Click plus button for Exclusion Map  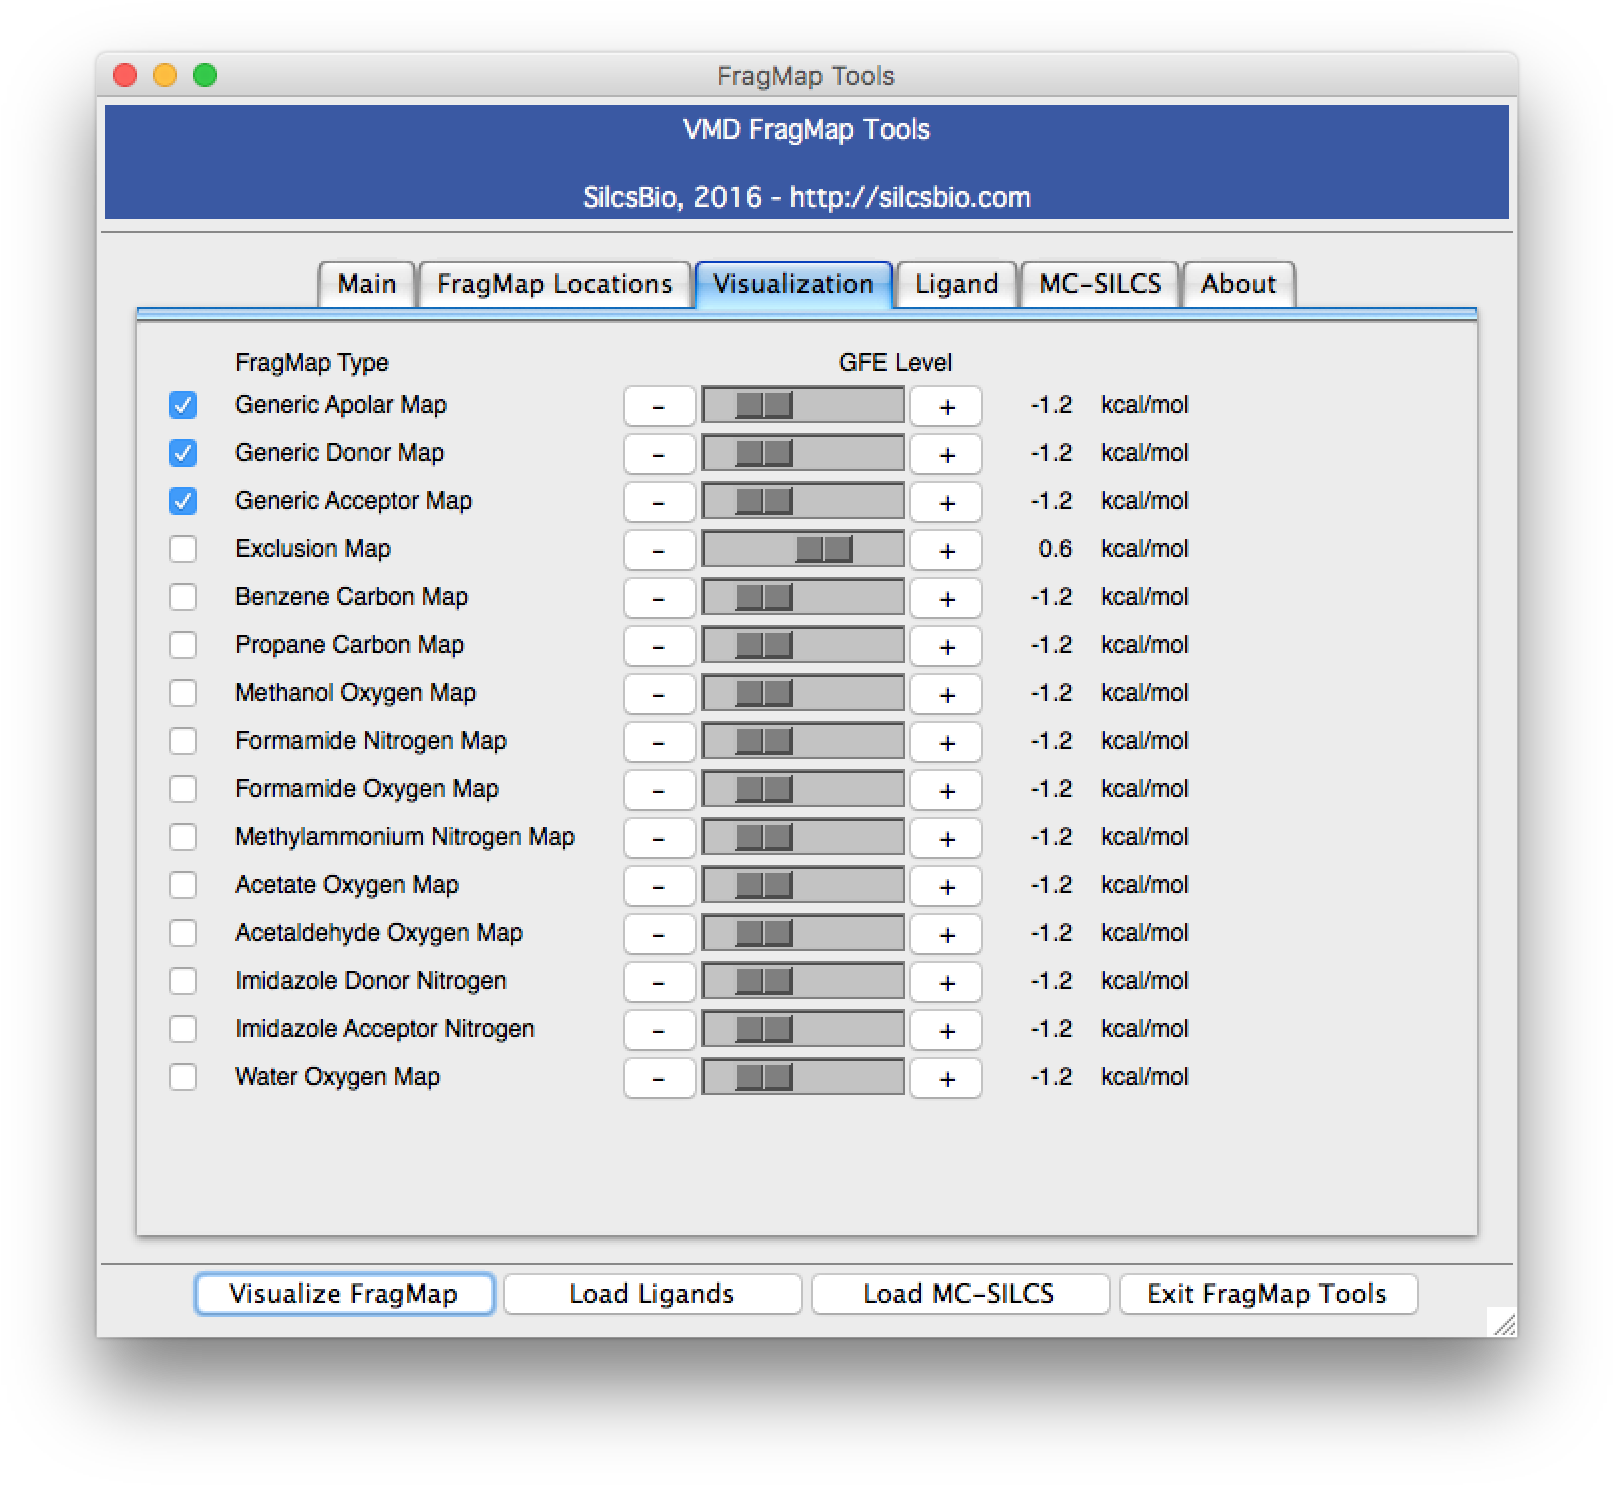click(x=946, y=550)
